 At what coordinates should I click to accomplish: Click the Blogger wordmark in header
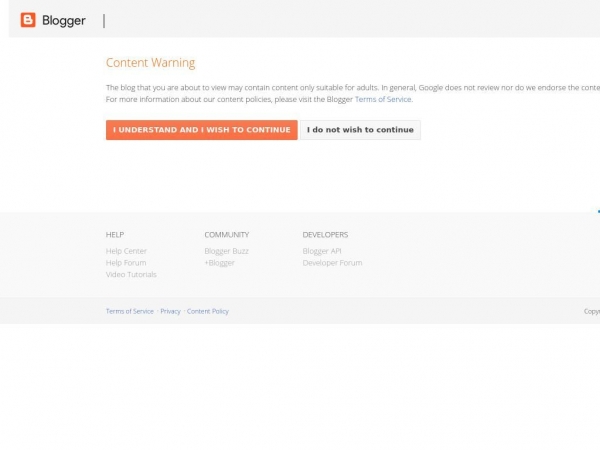click(x=64, y=21)
